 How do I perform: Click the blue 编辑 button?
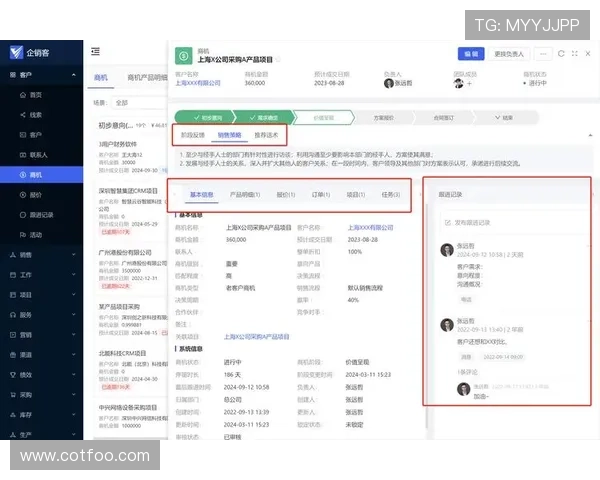click(471, 54)
